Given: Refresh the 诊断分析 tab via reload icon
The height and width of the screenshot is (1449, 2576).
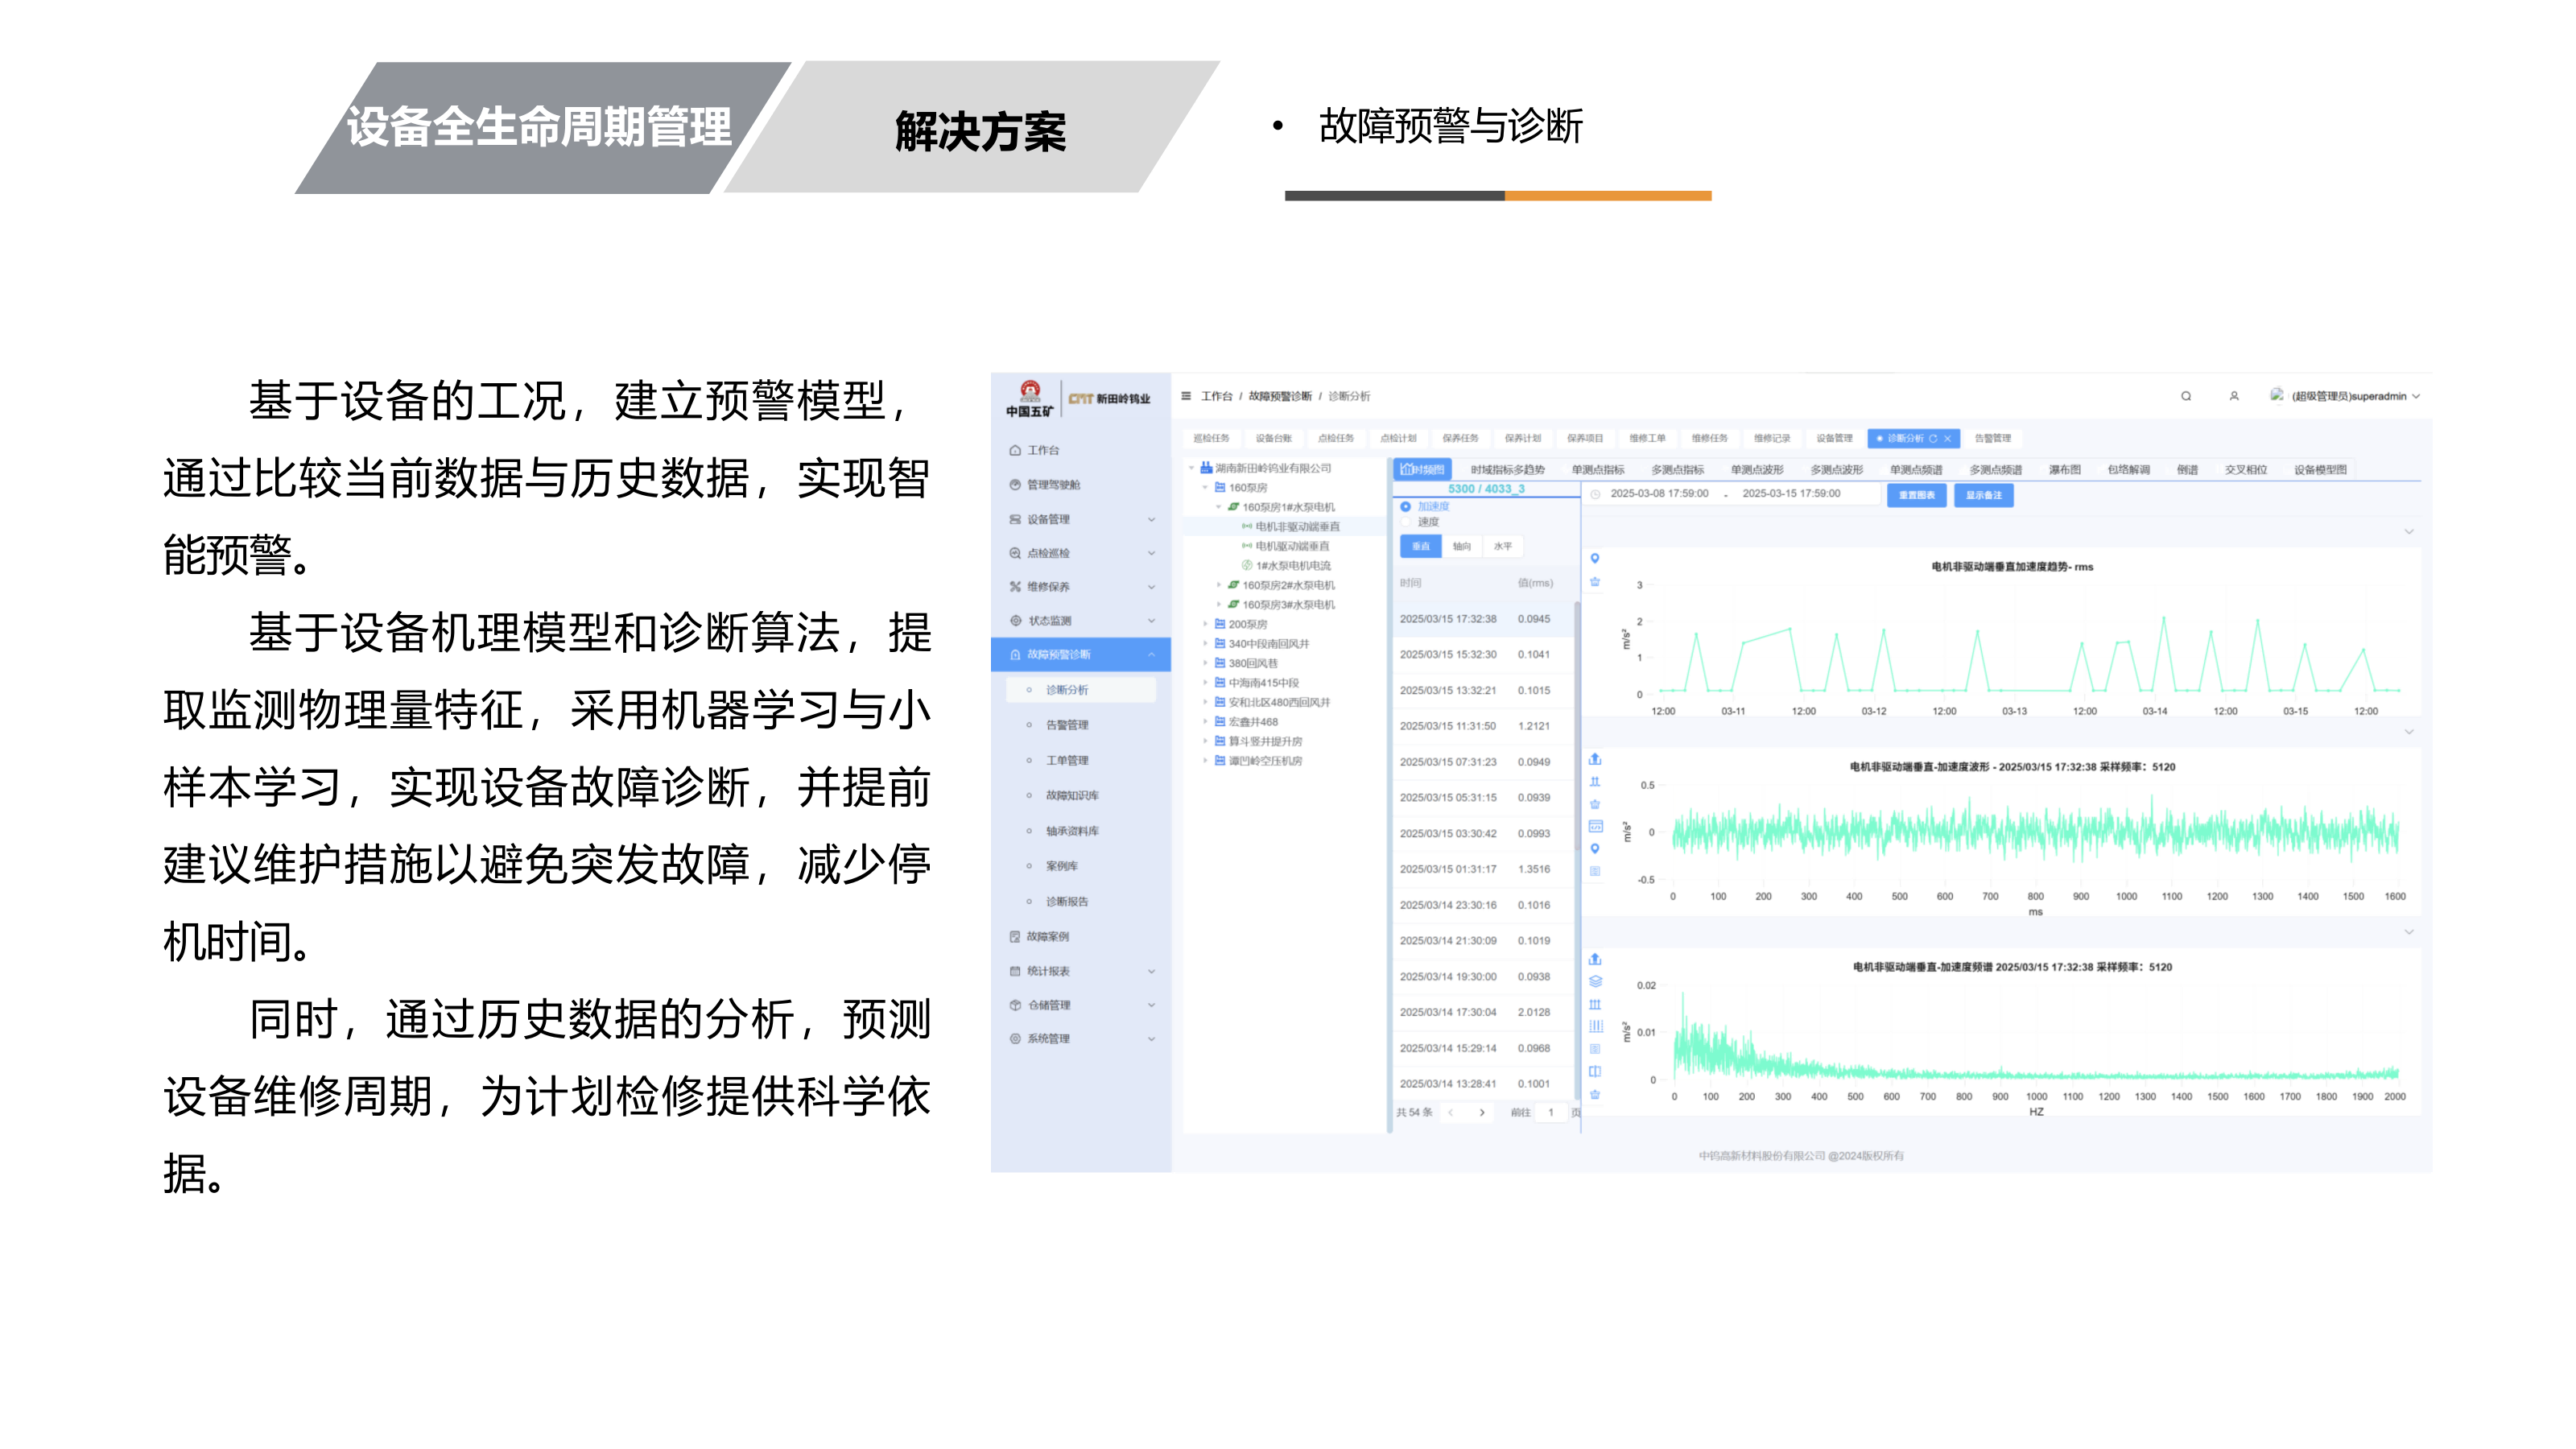Looking at the screenshot, I should pyautogui.click(x=1933, y=438).
